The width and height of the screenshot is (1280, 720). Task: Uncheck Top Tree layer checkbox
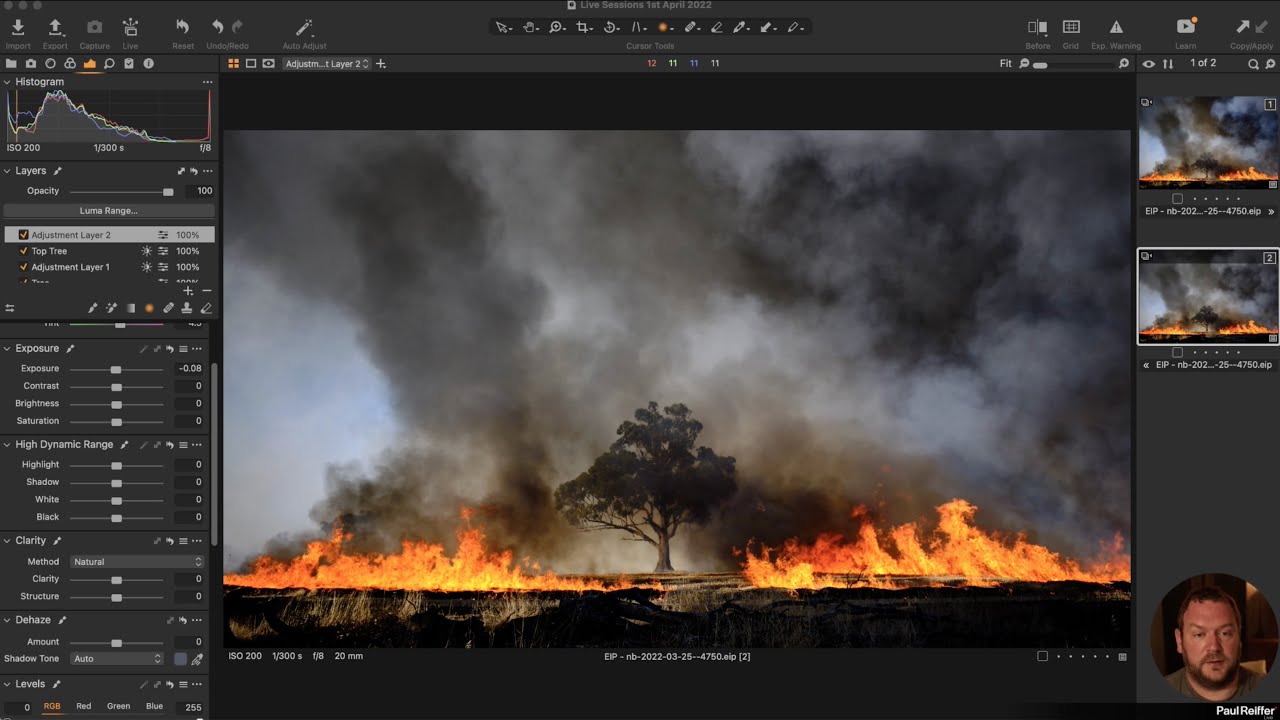23,251
